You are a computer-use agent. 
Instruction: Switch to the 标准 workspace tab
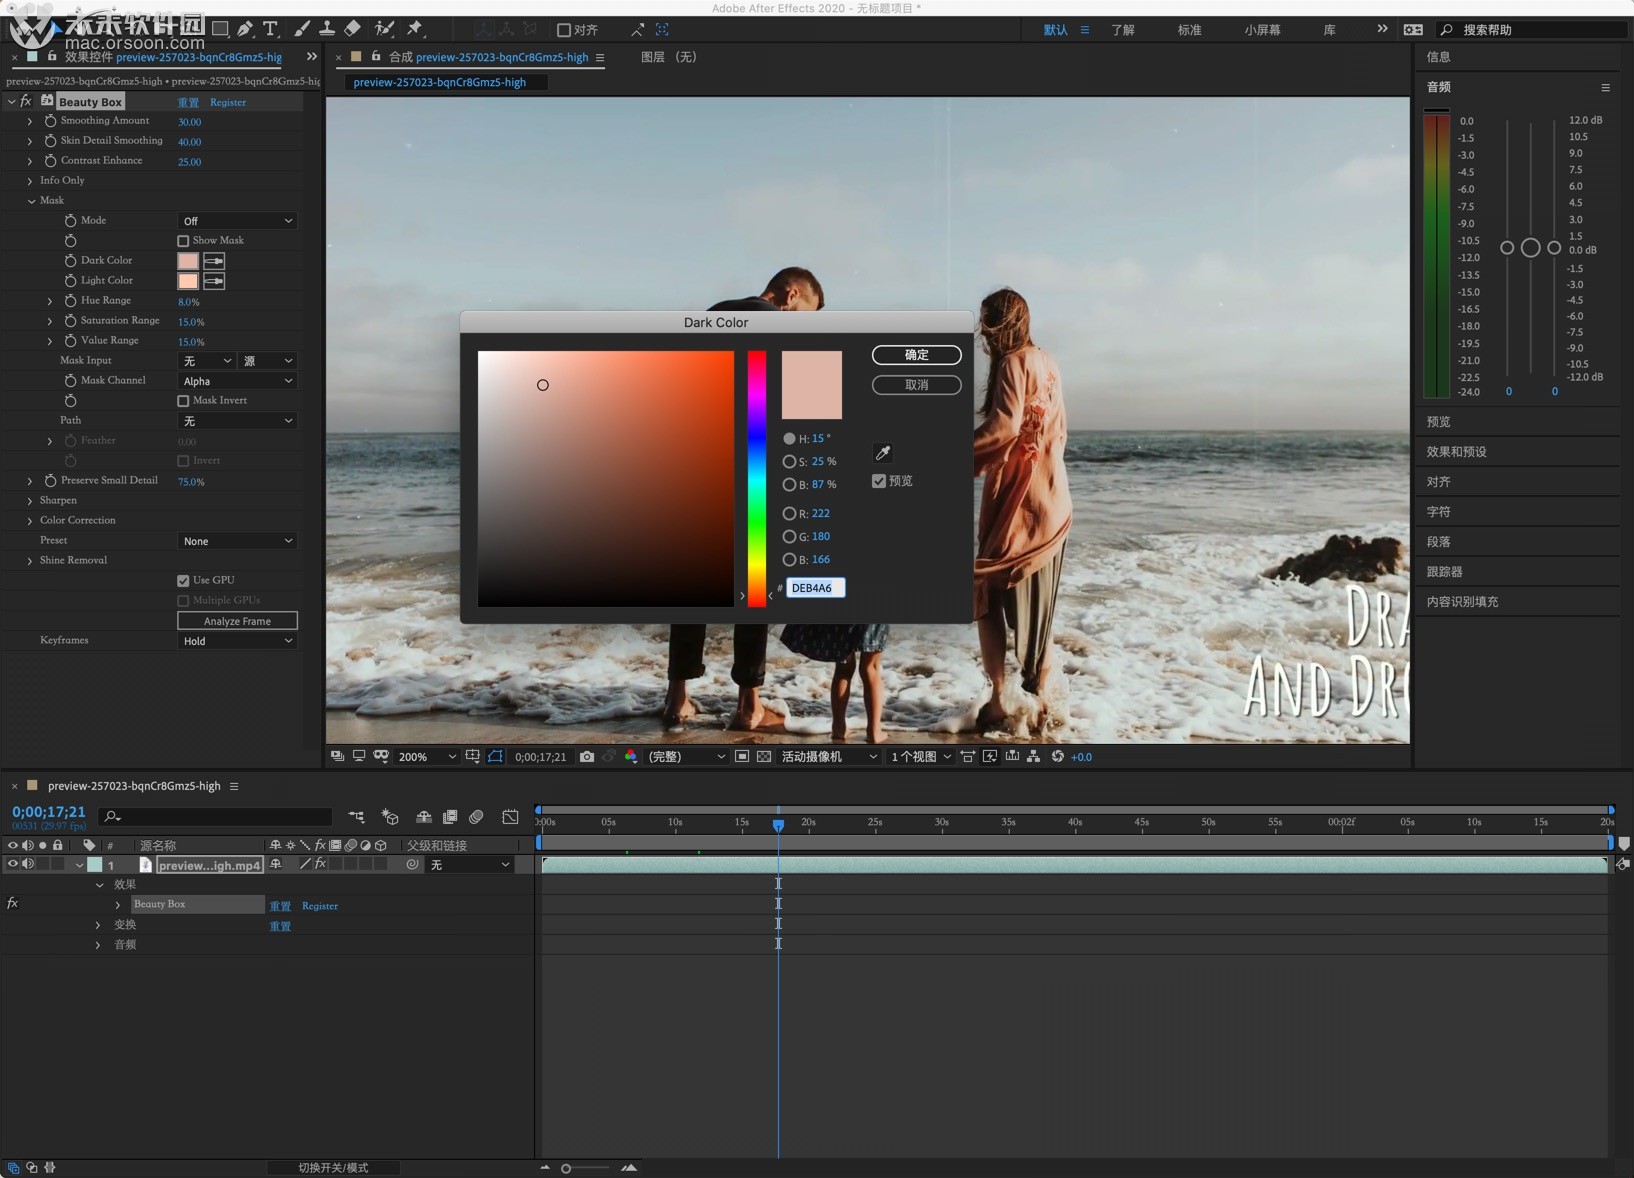pyautogui.click(x=1189, y=30)
